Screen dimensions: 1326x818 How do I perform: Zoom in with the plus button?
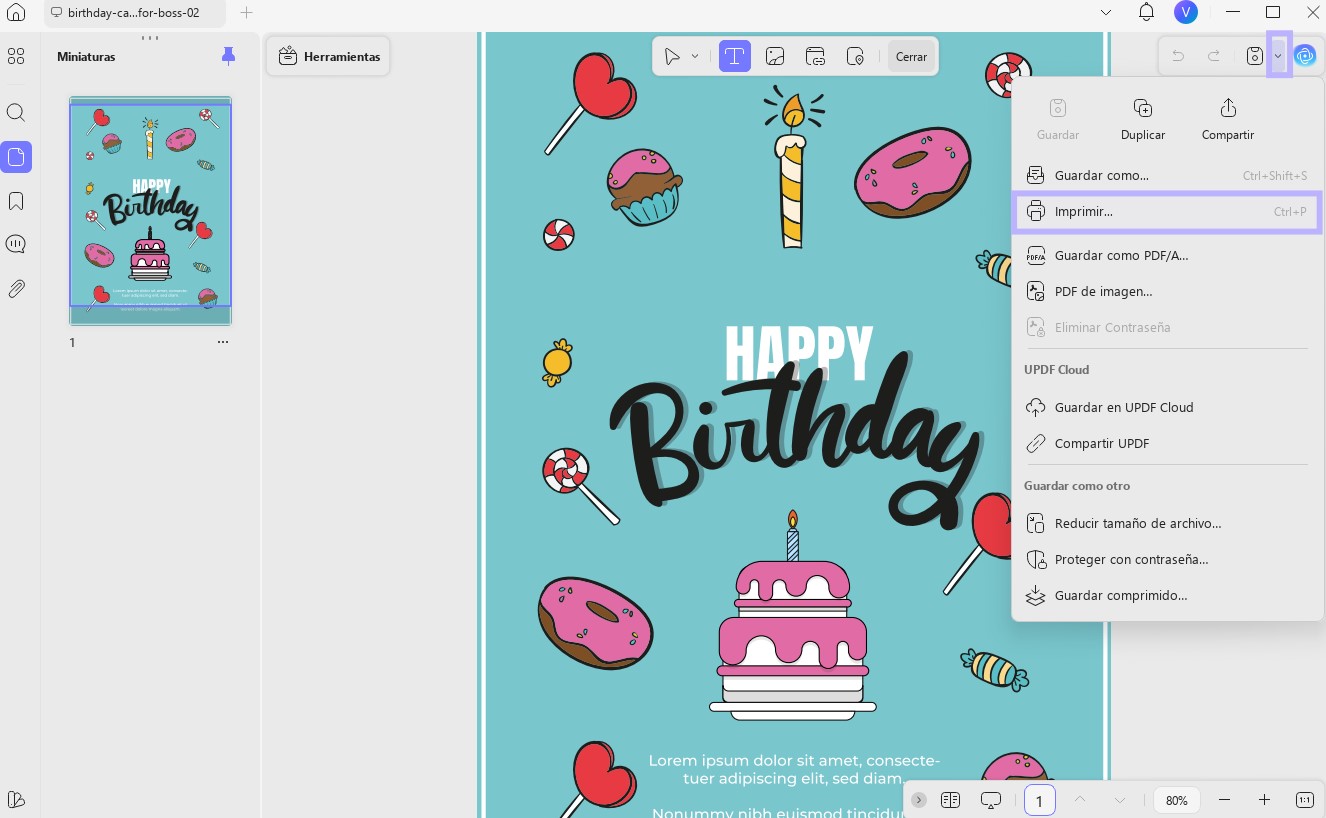pos(1264,800)
